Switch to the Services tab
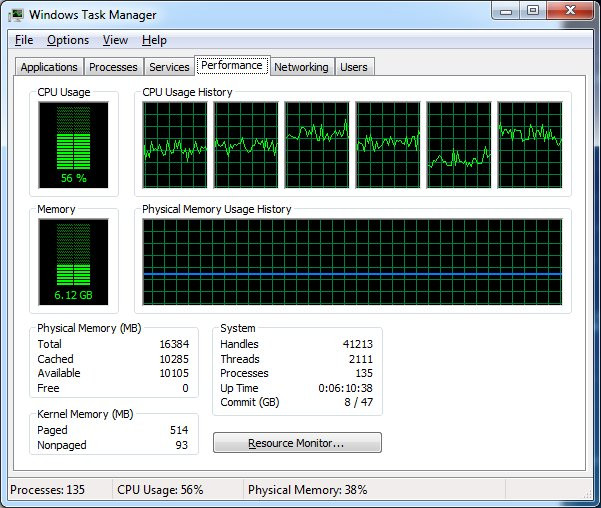The height and width of the screenshot is (508, 601). [x=169, y=67]
